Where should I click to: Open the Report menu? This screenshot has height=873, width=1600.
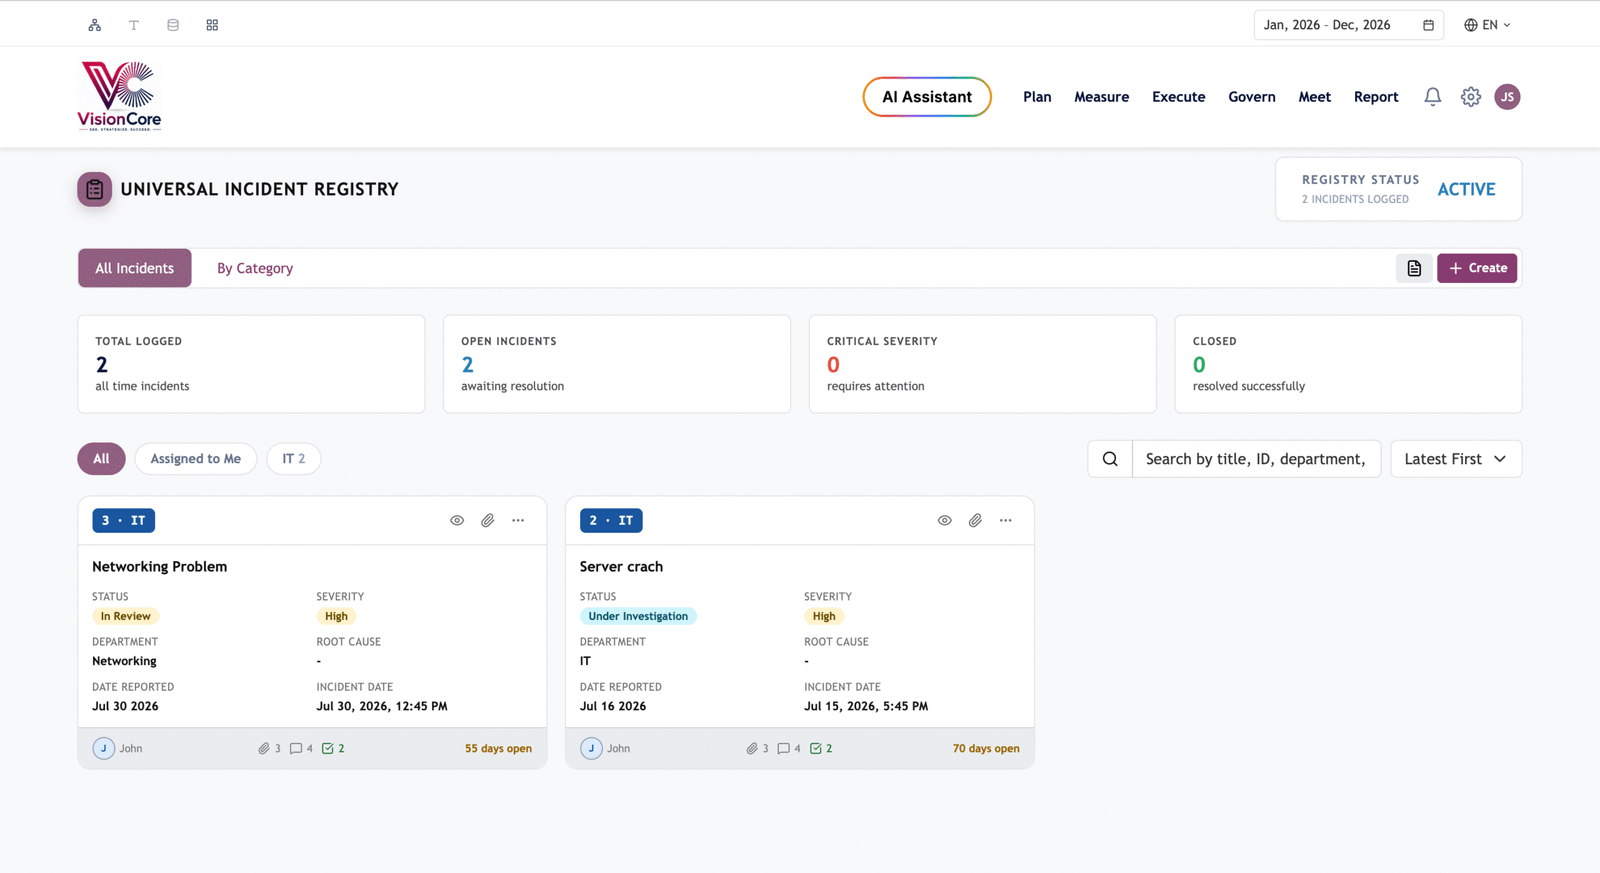[1376, 97]
